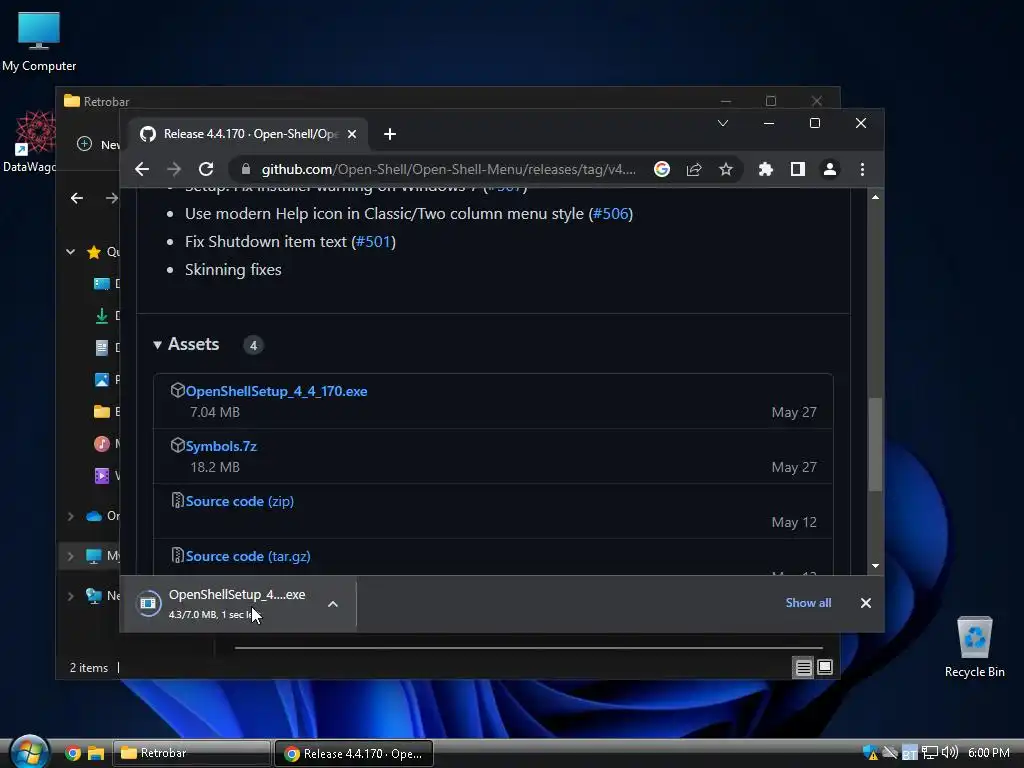Reload the GitHub release page

[x=206, y=169]
